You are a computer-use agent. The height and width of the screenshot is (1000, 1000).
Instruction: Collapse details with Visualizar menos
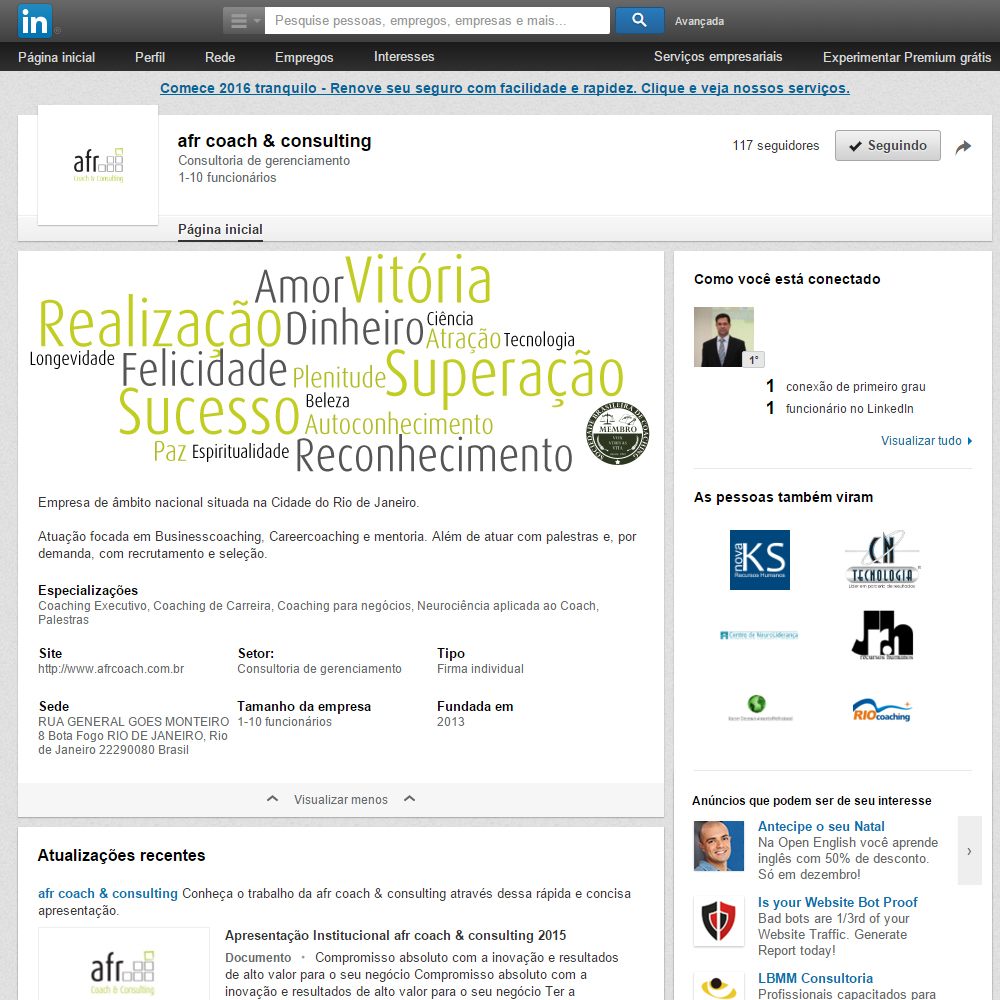(341, 799)
